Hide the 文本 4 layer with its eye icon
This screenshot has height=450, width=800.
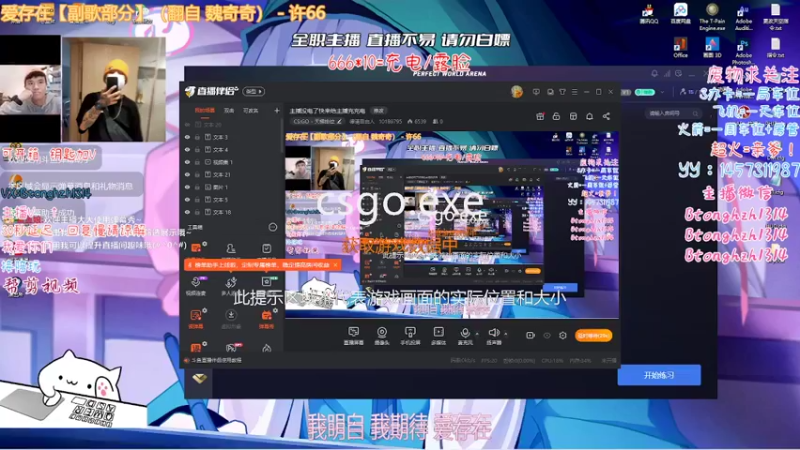[x=187, y=149]
